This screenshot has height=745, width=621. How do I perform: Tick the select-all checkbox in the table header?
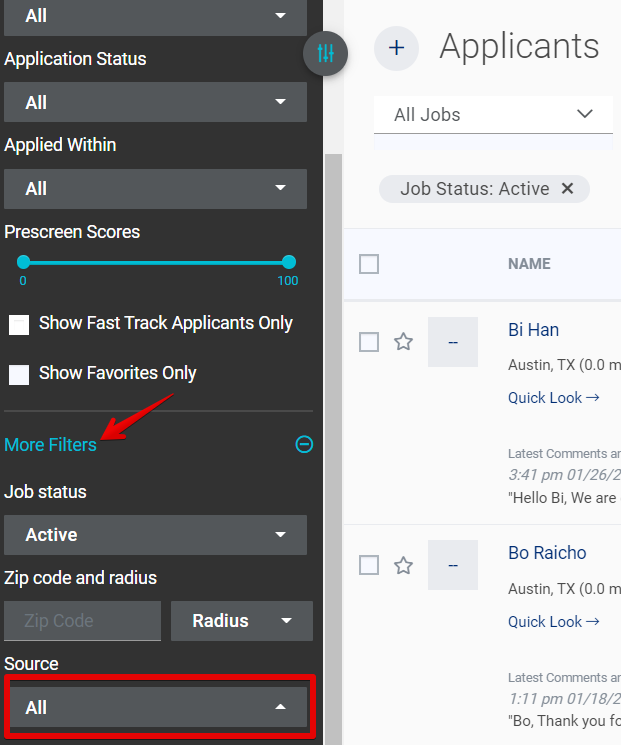pyautogui.click(x=369, y=264)
